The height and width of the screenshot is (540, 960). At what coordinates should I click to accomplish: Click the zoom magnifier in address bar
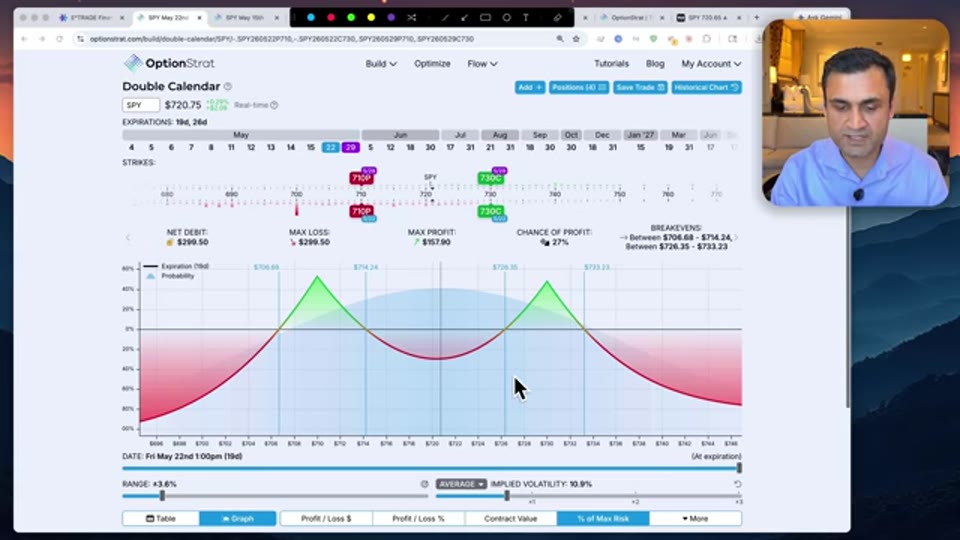(560, 39)
